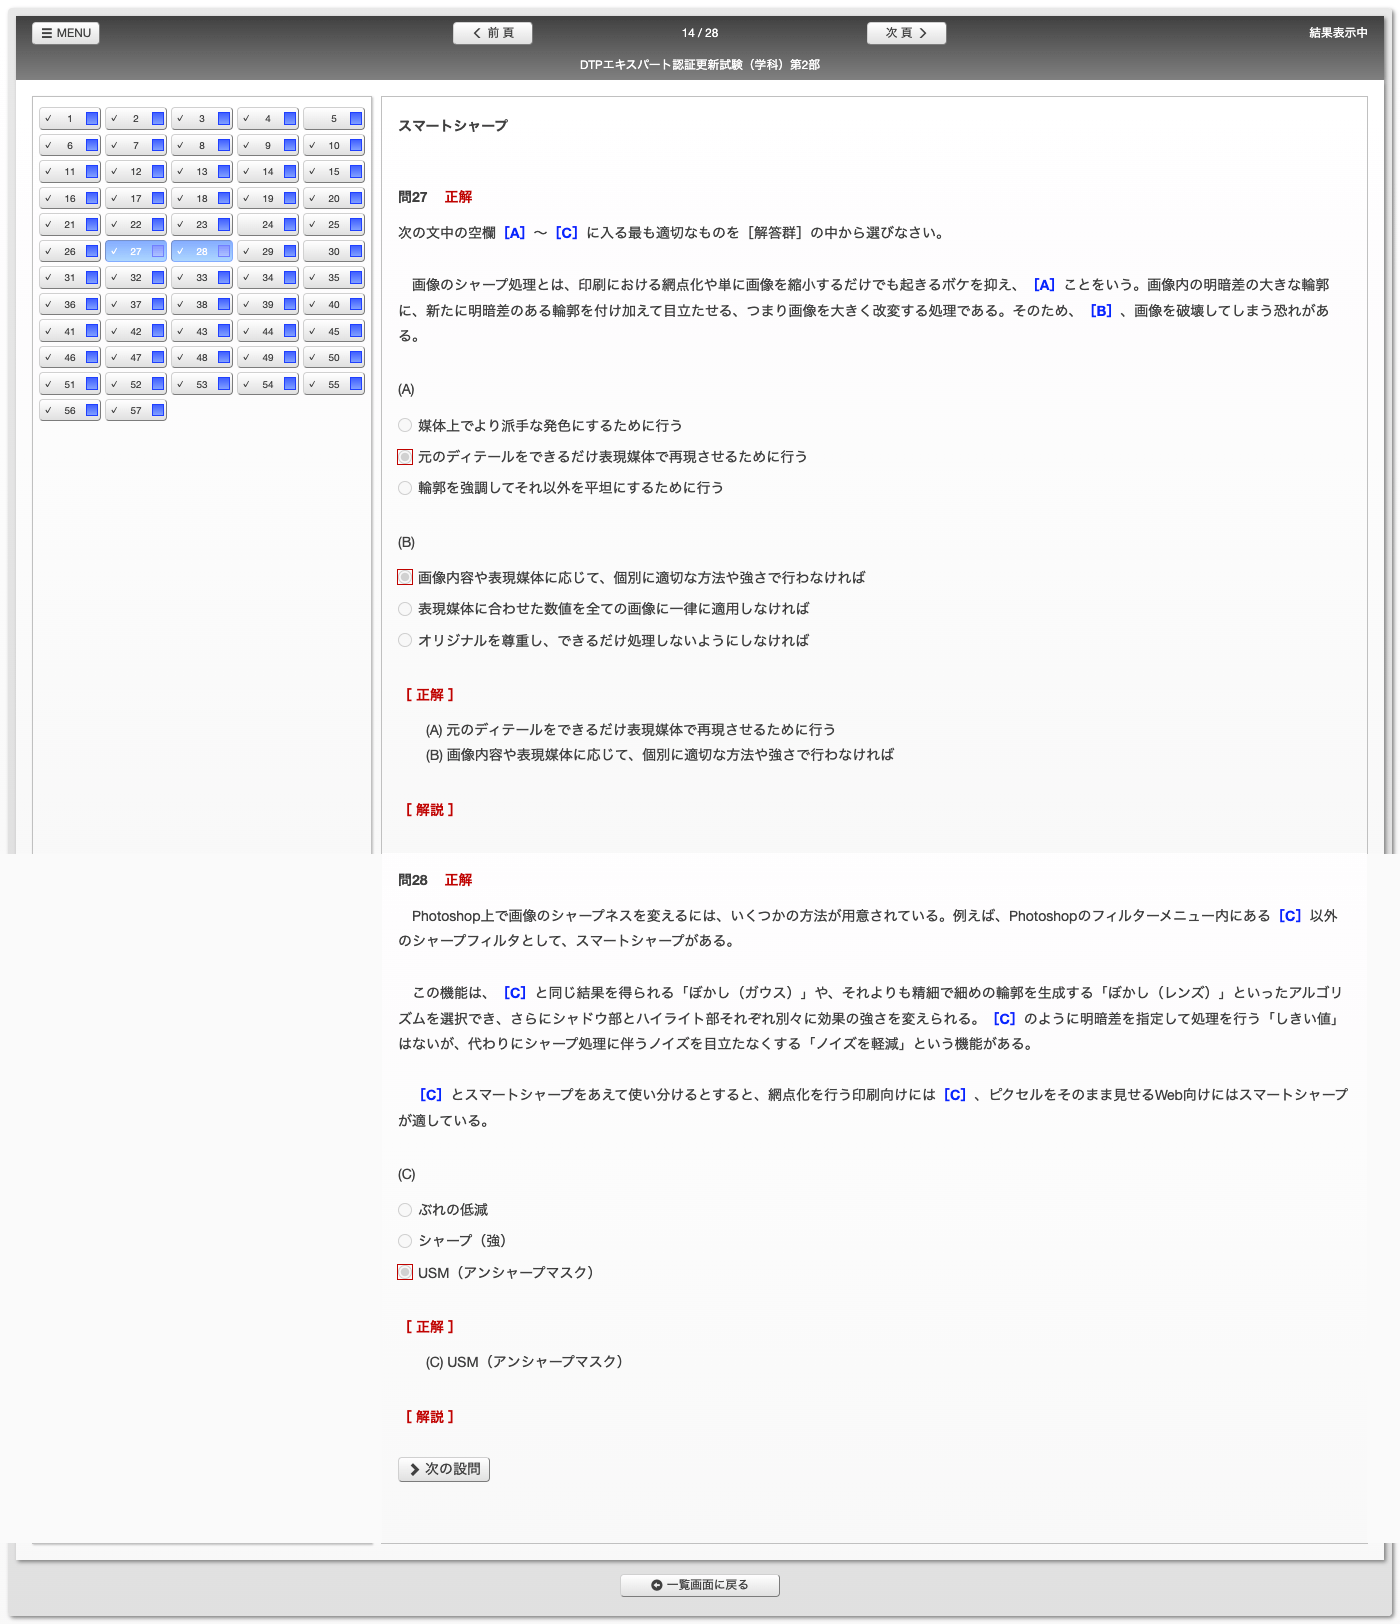Click the blue marker icon on question 24
This screenshot has height=1624, width=1400.
point(290,225)
